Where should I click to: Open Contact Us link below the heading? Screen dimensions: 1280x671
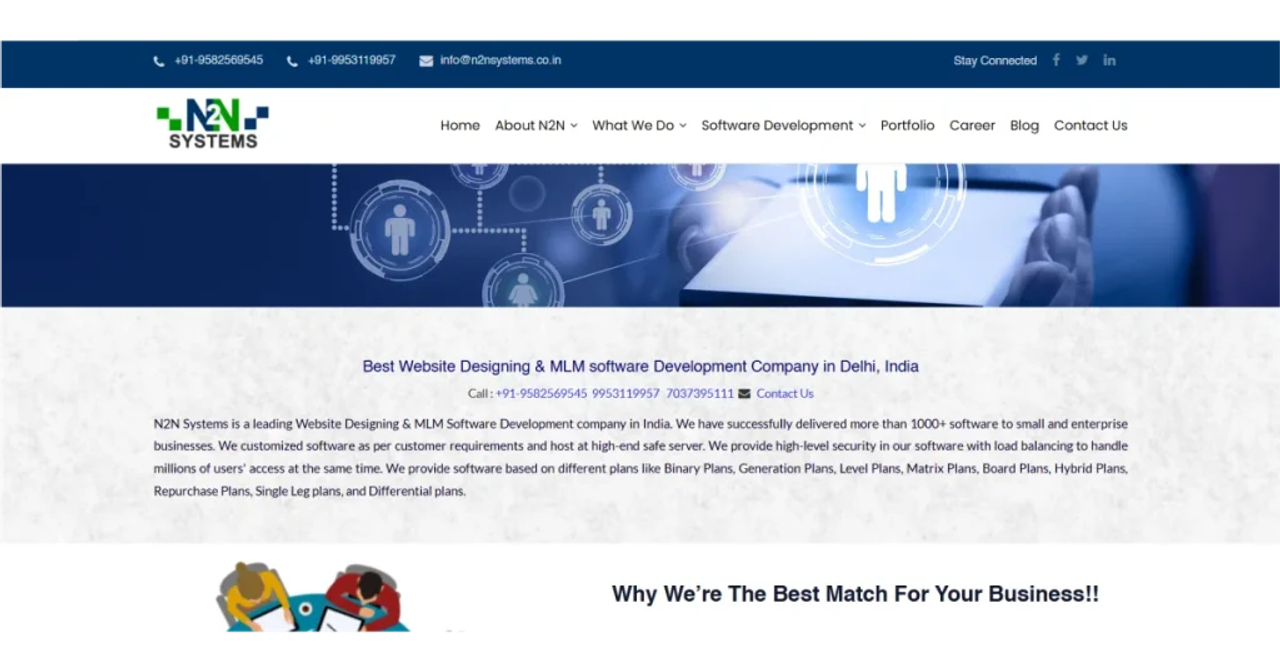[785, 394]
